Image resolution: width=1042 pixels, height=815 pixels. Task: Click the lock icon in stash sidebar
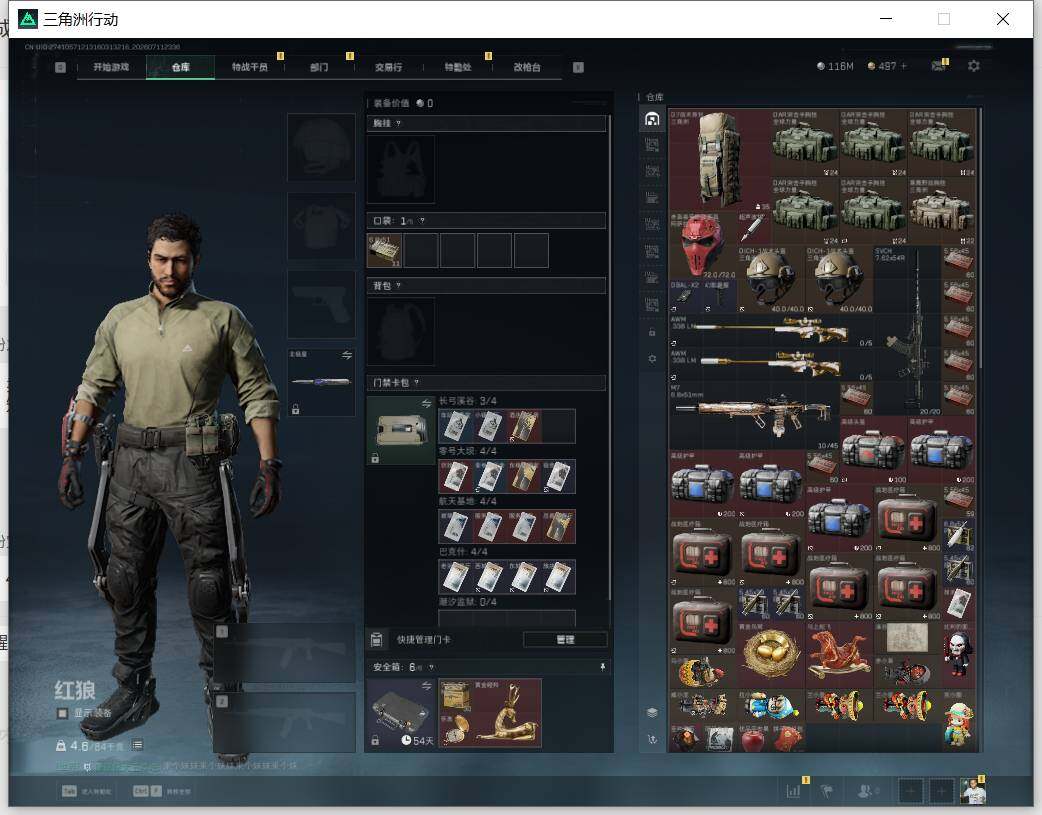652,332
